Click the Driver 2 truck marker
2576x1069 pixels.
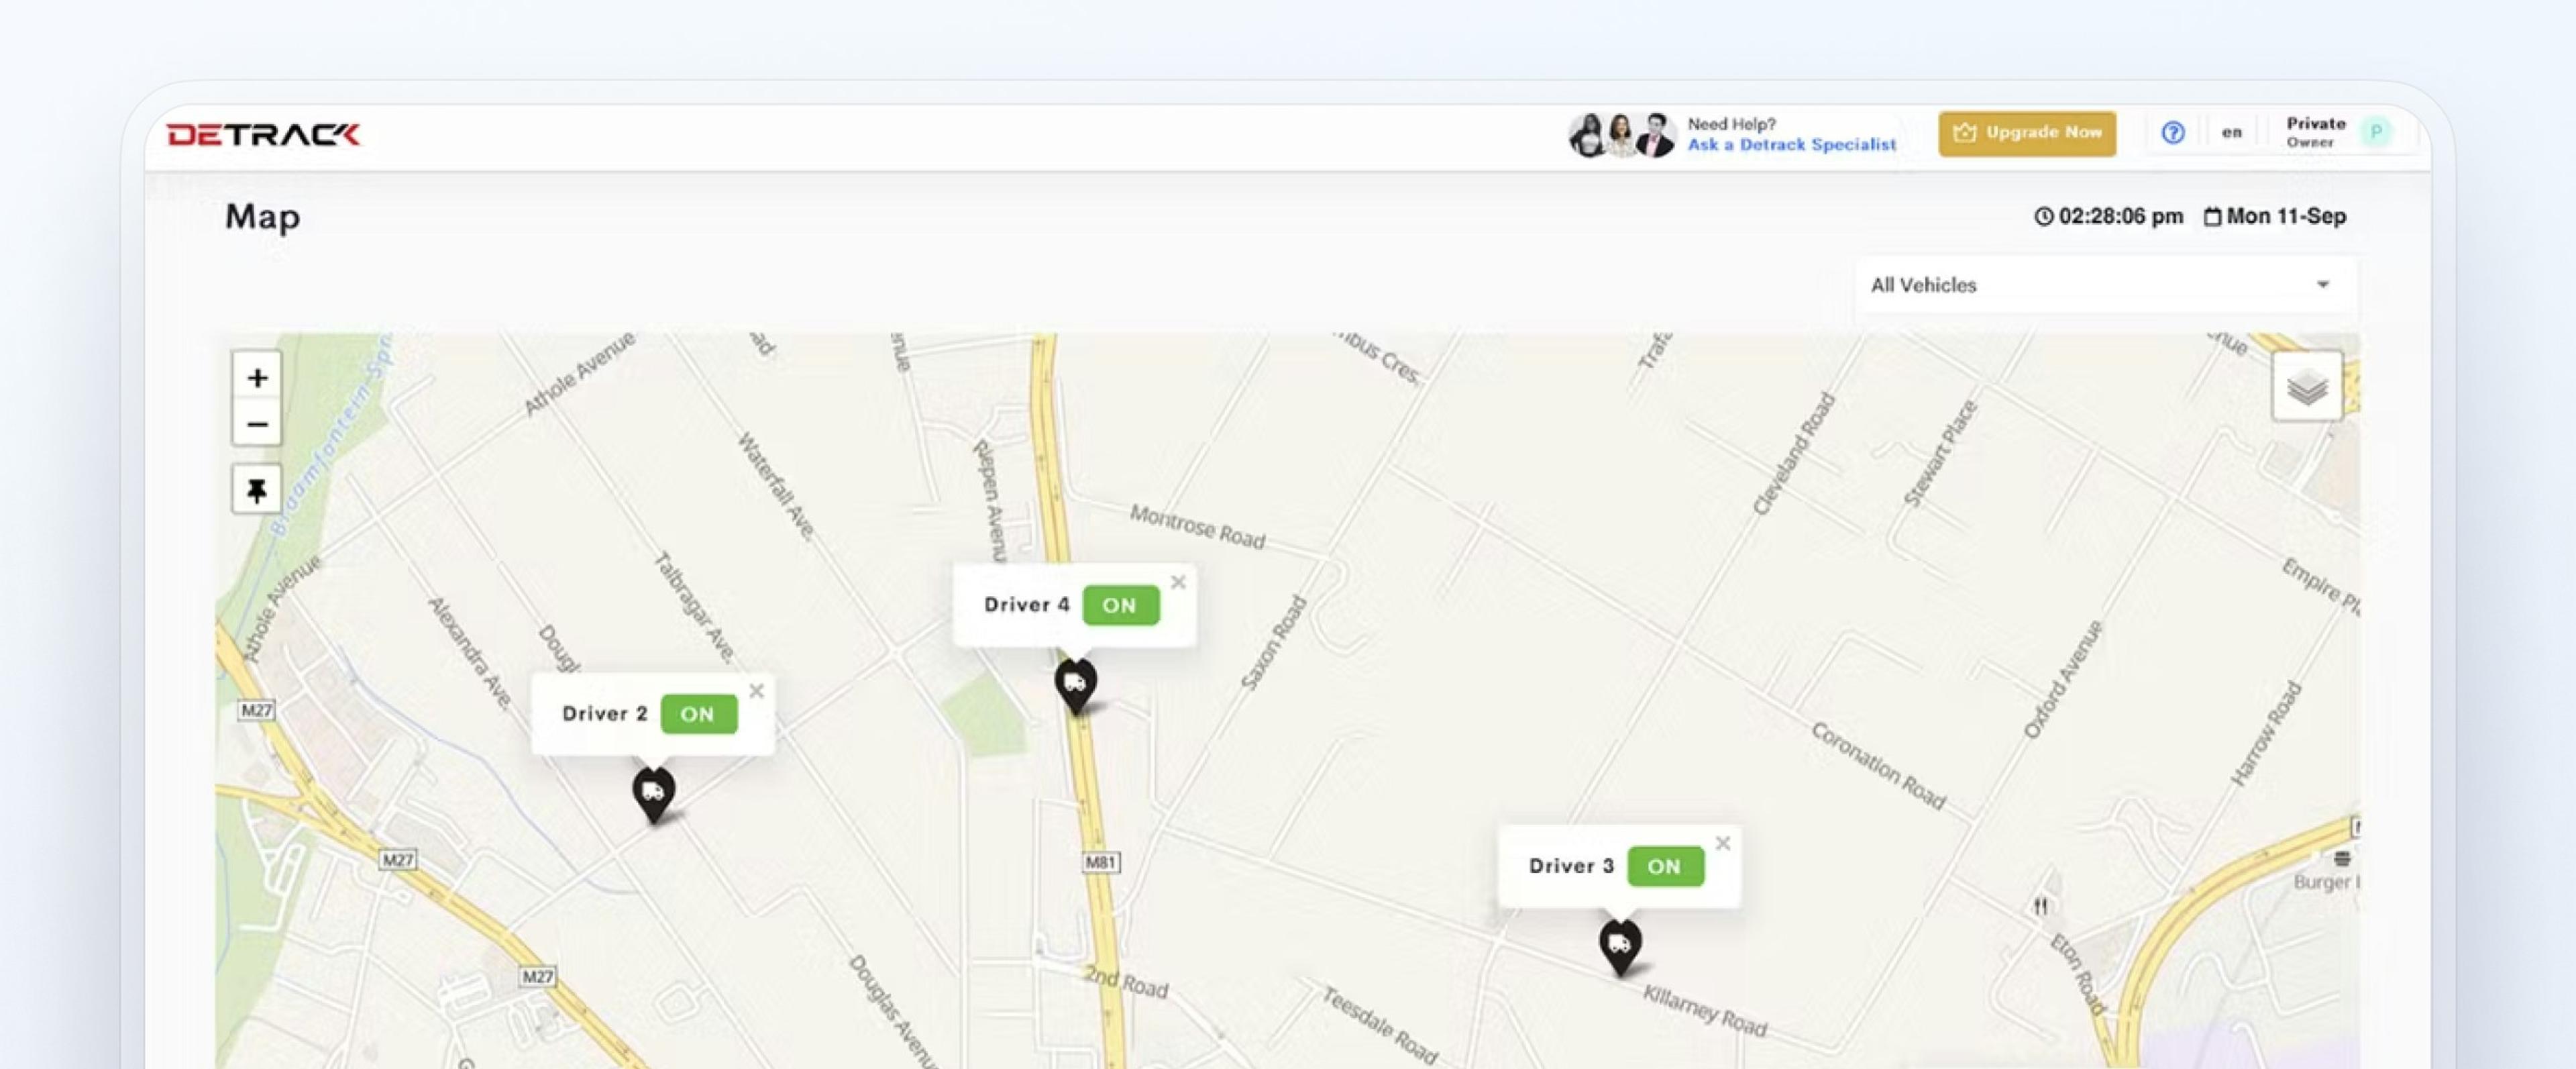pos(654,795)
